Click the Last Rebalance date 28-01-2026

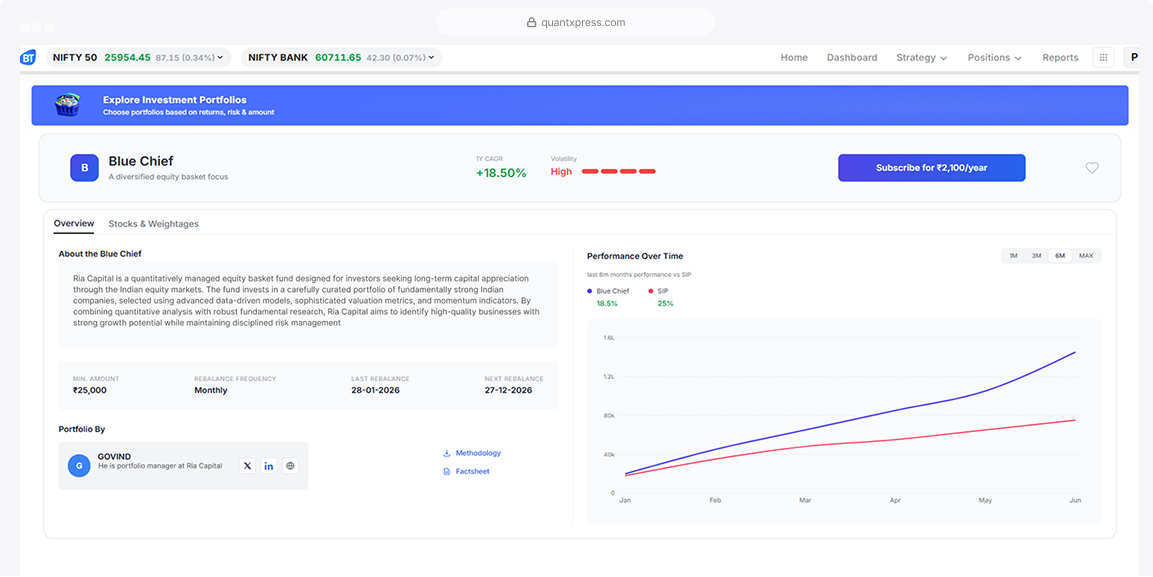tap(376, 390)
